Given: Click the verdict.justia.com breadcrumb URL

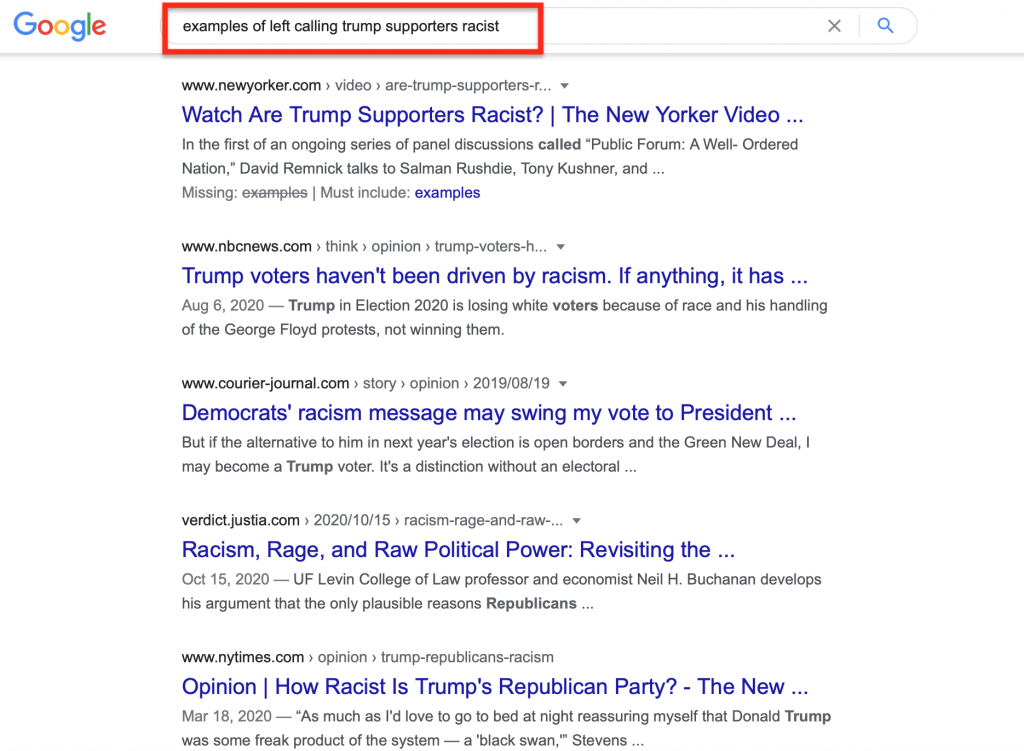Looking at the screenshot, I should (x=240, y=520).
